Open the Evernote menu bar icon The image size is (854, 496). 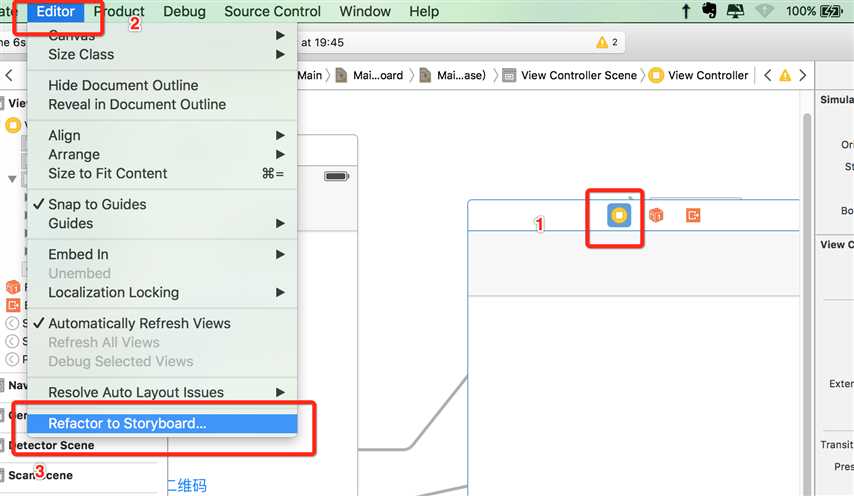(709, 11)
